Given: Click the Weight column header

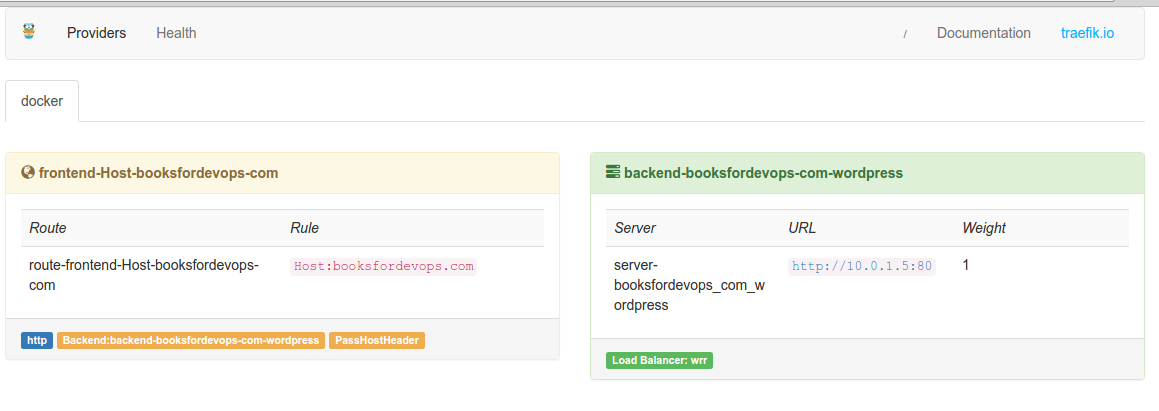Looking at the screenshot, I should (984, 228).
